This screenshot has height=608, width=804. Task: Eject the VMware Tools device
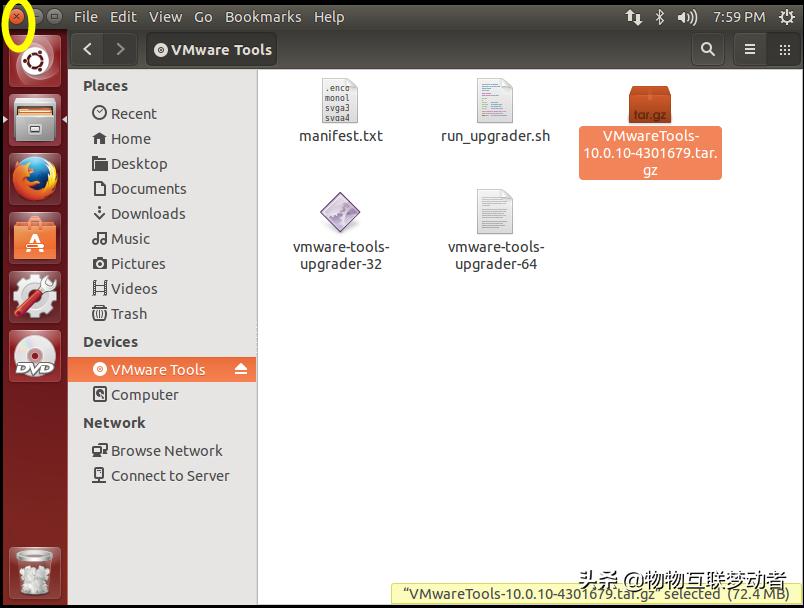(x=239, y=369)
